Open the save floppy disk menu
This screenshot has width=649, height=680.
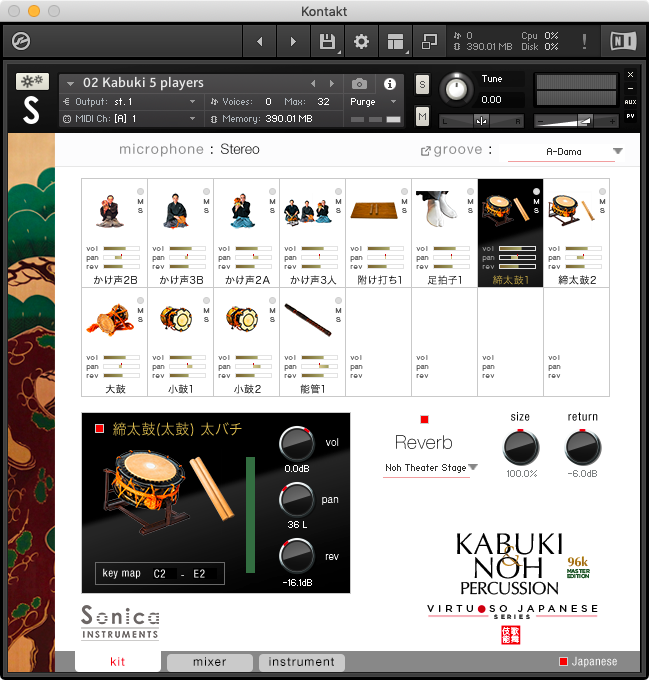click(x=327, y=42)
